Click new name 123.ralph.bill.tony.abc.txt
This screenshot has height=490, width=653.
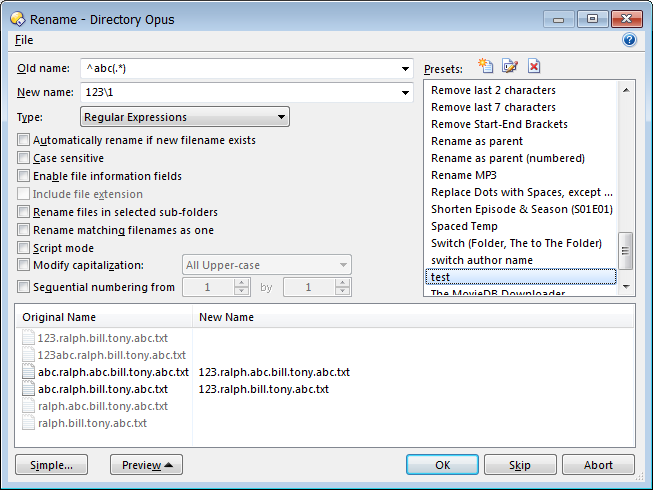coord(264,389)
